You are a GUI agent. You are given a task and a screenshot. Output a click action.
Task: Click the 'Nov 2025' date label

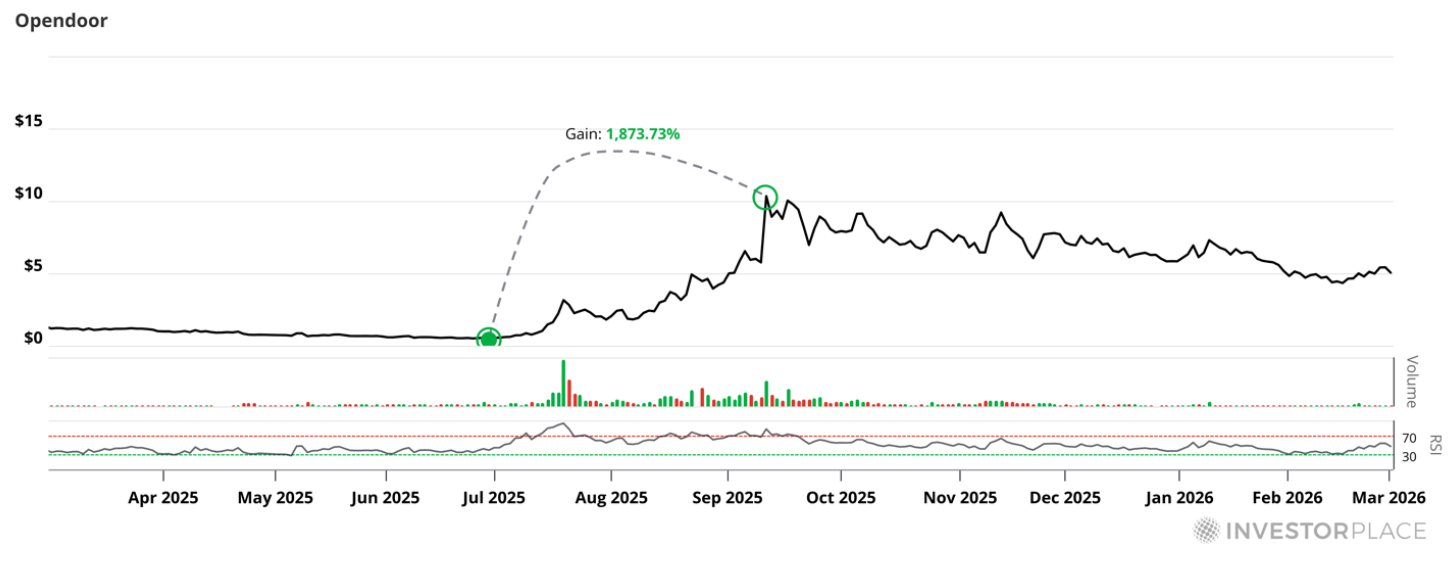coord(958,497)
